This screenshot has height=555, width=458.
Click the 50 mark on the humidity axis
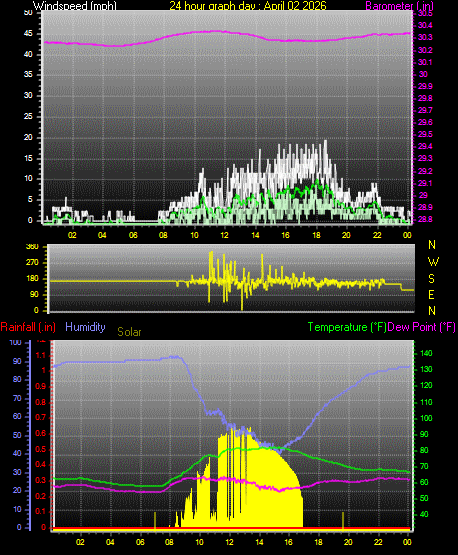pos(17,435)
